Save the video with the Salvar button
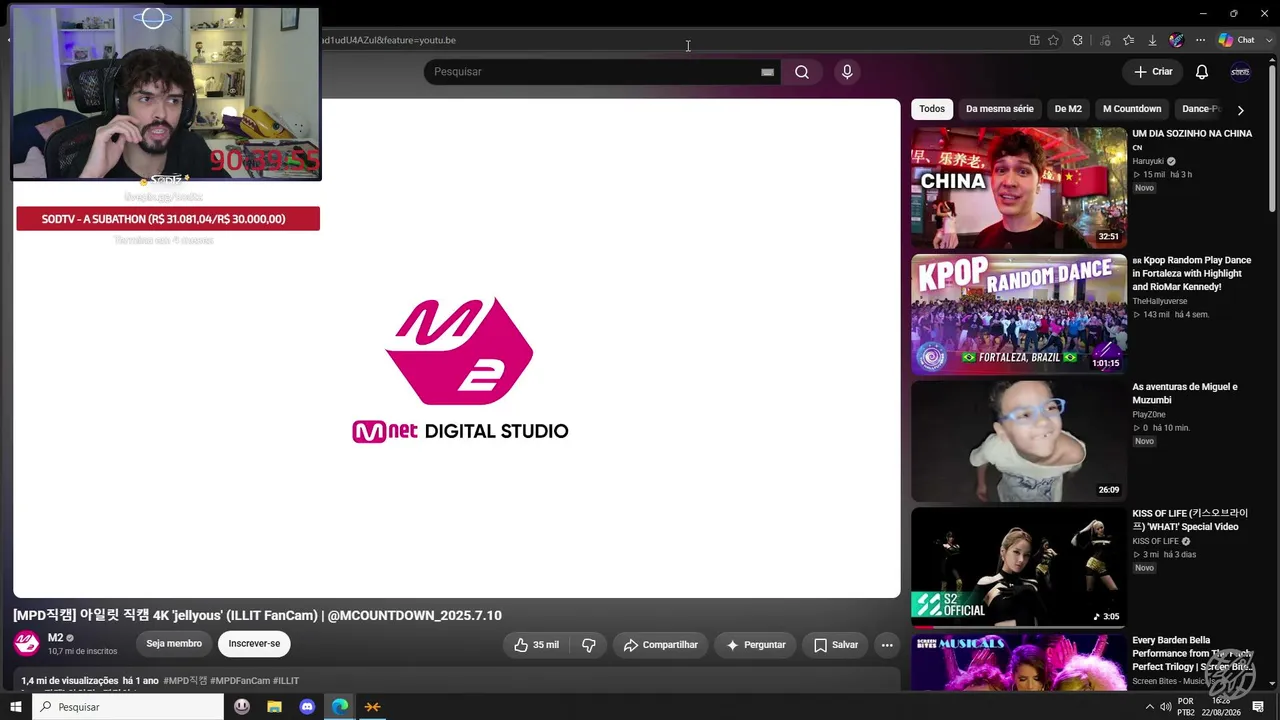Viewport: 1280px width, 720px height. pos(836,645)
